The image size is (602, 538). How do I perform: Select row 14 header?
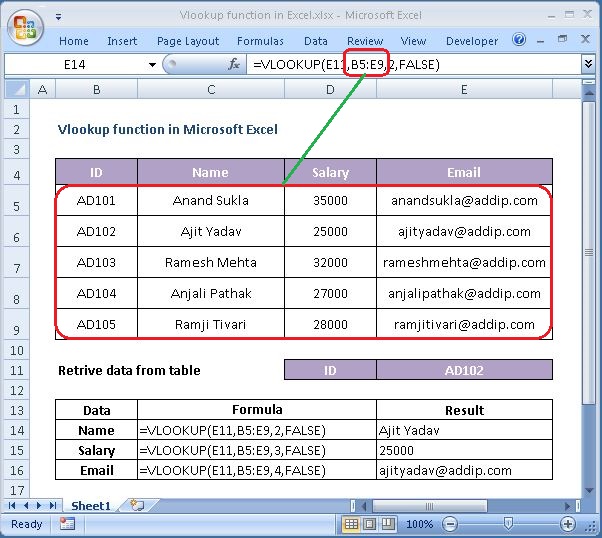point(17,430)
